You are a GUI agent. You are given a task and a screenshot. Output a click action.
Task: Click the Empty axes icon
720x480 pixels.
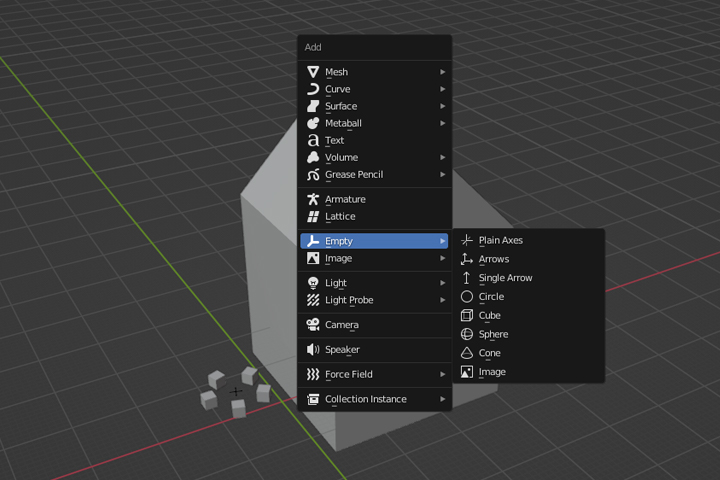313,241
